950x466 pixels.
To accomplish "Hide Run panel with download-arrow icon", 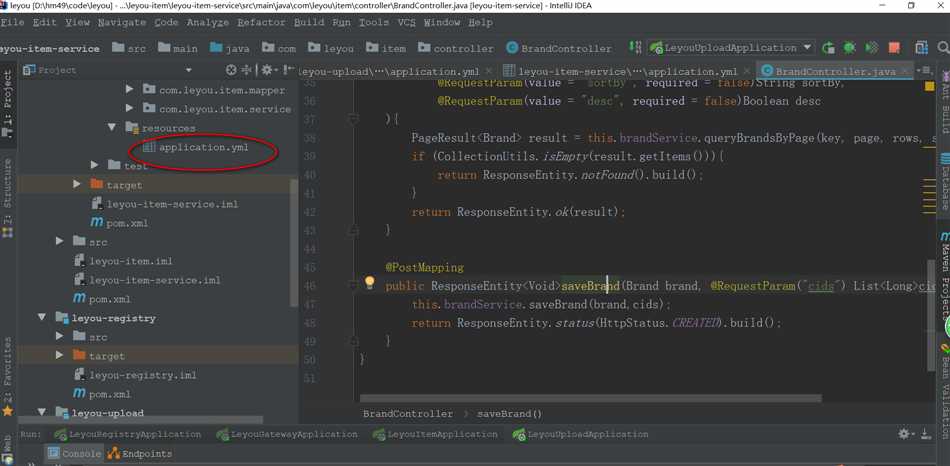I will tap(925, 434).
